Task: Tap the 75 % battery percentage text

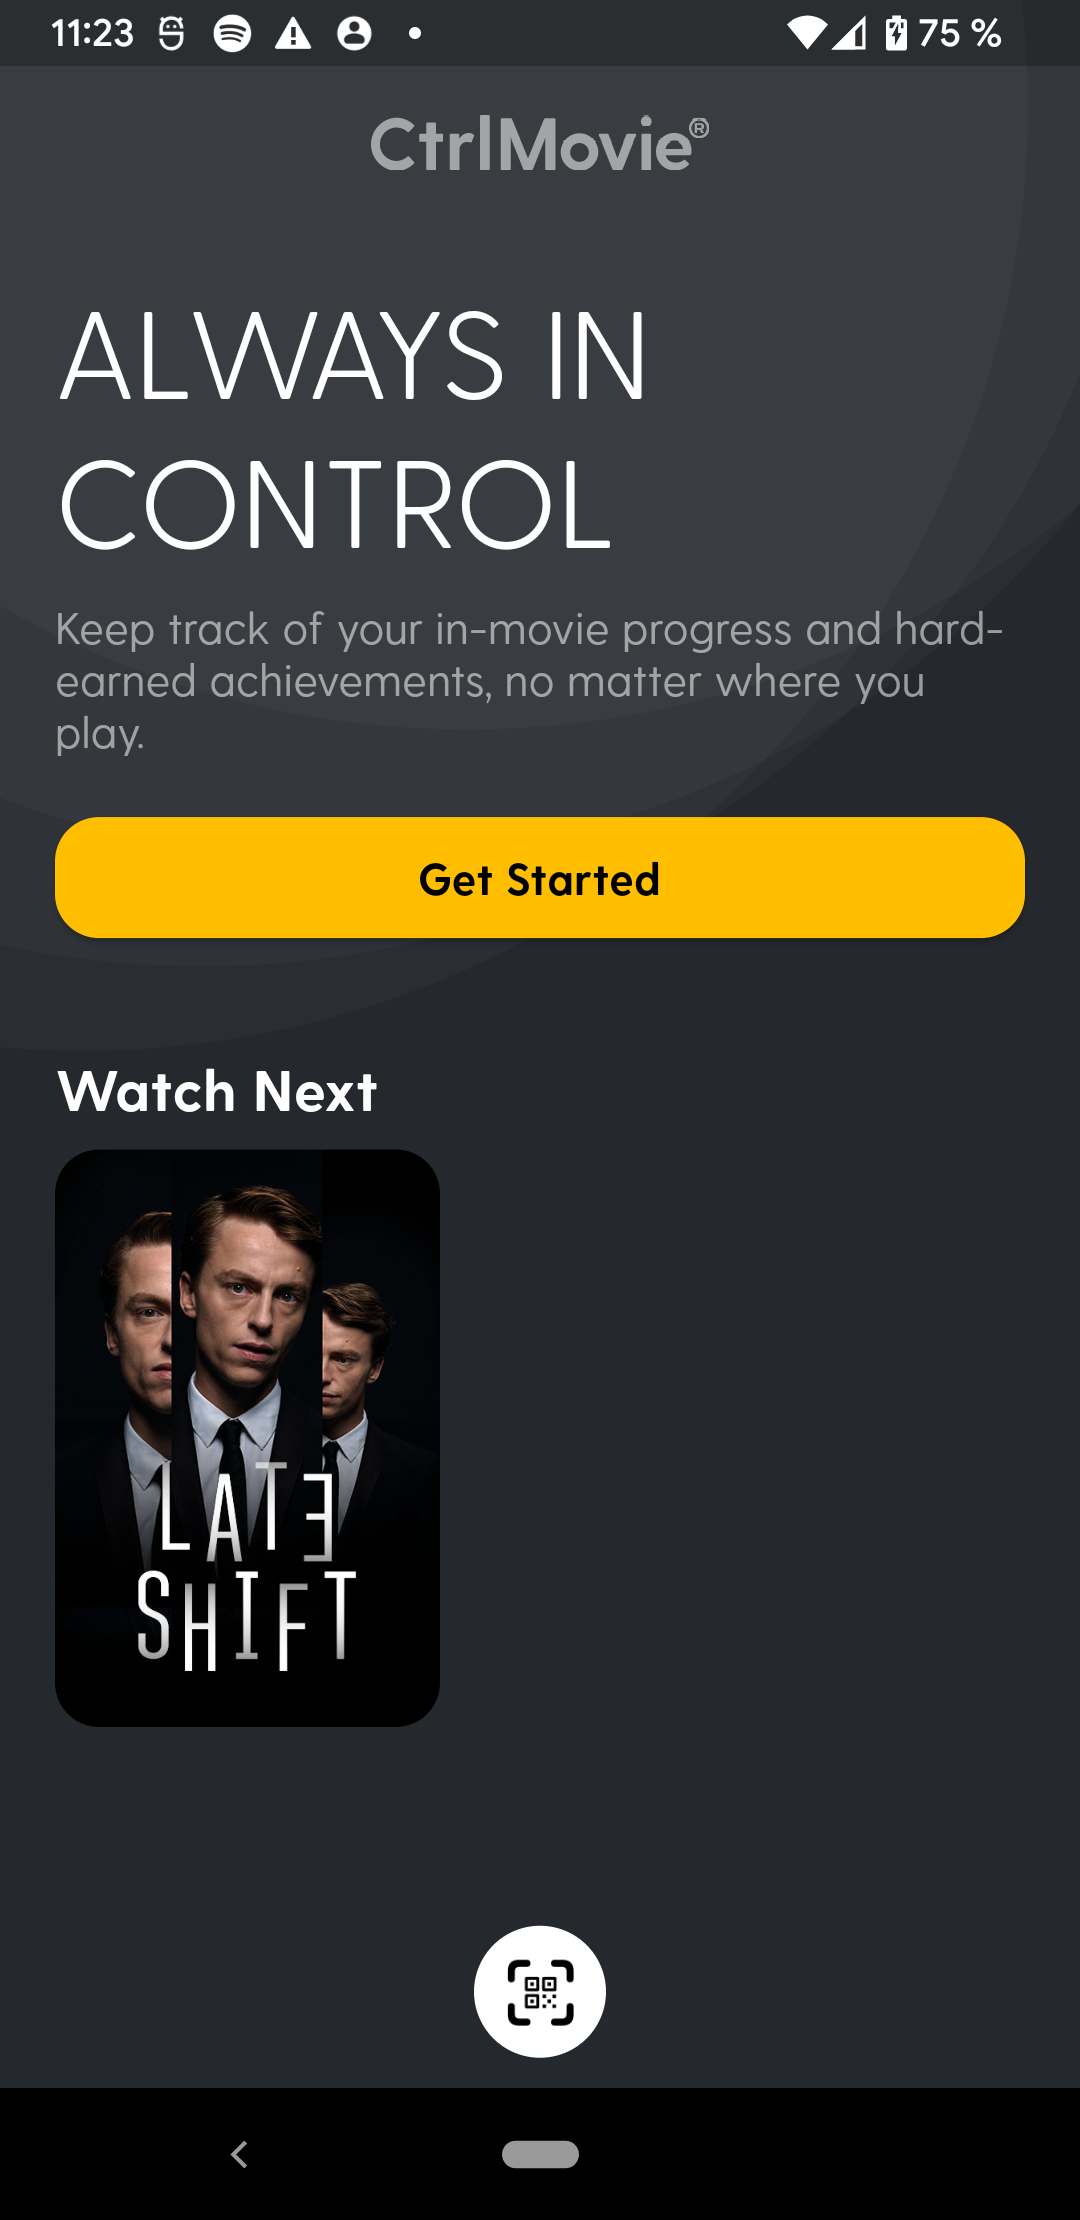Action: coord(960,33)
